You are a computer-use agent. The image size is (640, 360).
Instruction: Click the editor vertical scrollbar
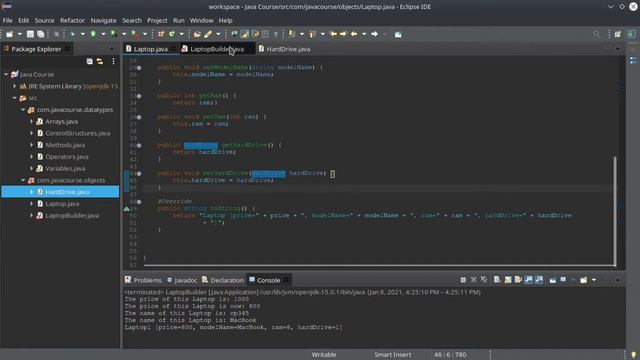click(x=615, y=210)
